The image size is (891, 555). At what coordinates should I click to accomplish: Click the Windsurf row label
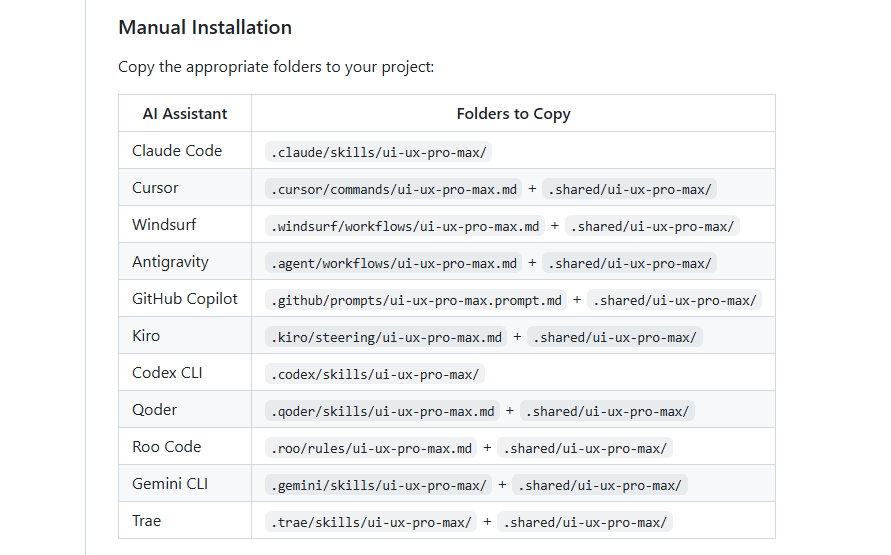click(162, 225)
